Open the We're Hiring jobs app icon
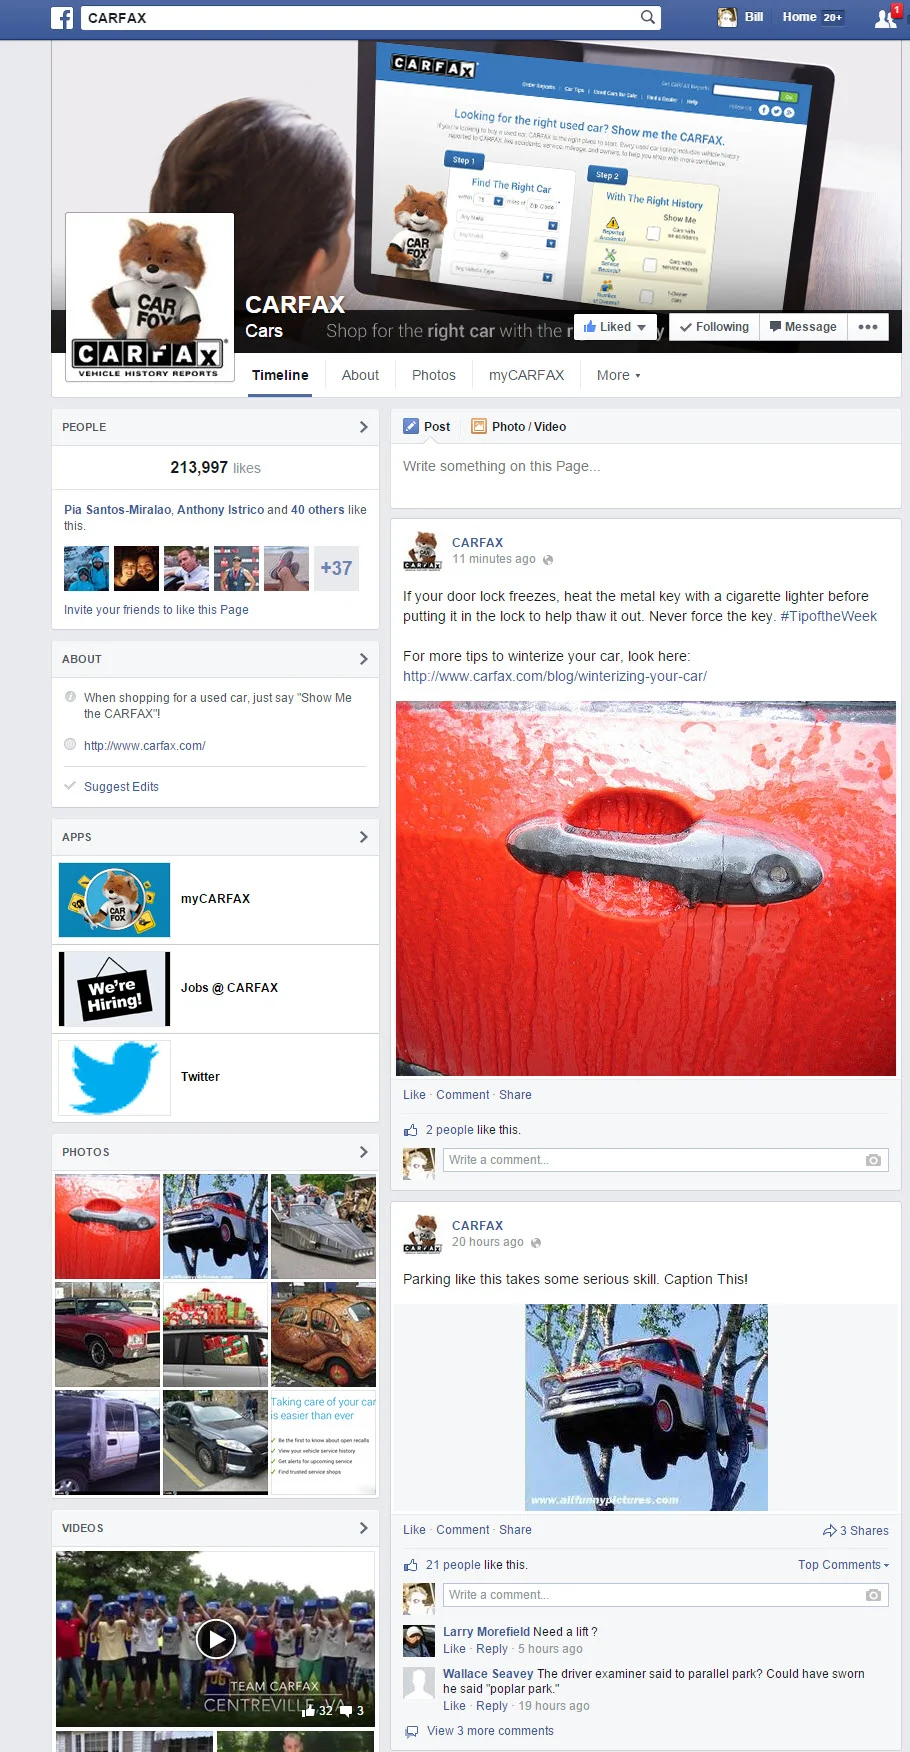The image size is (910, 1752). point(114,989)
